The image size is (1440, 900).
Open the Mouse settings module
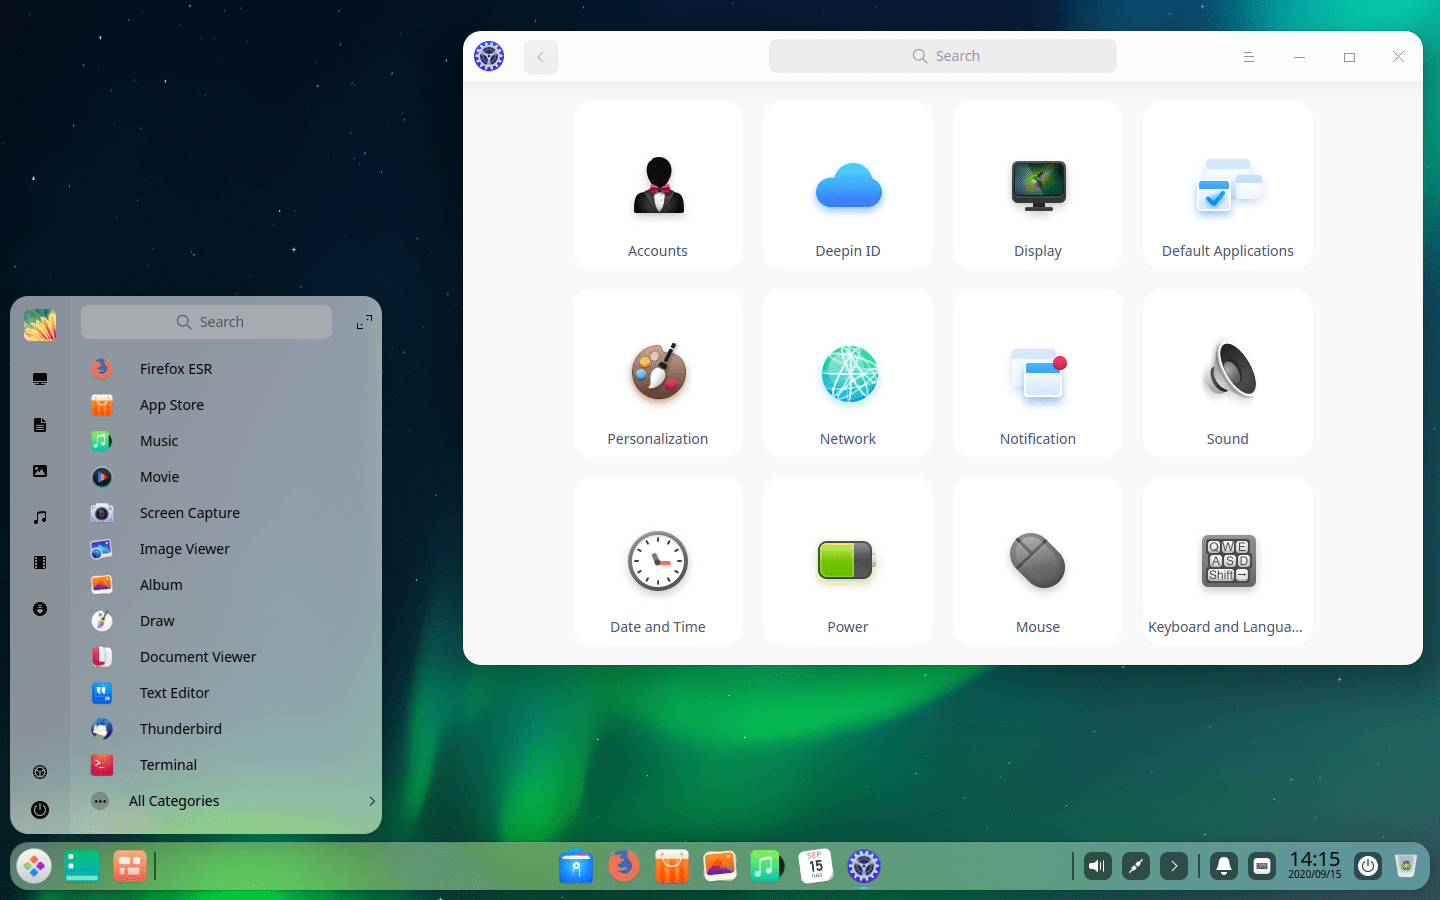pos(1037,561)
